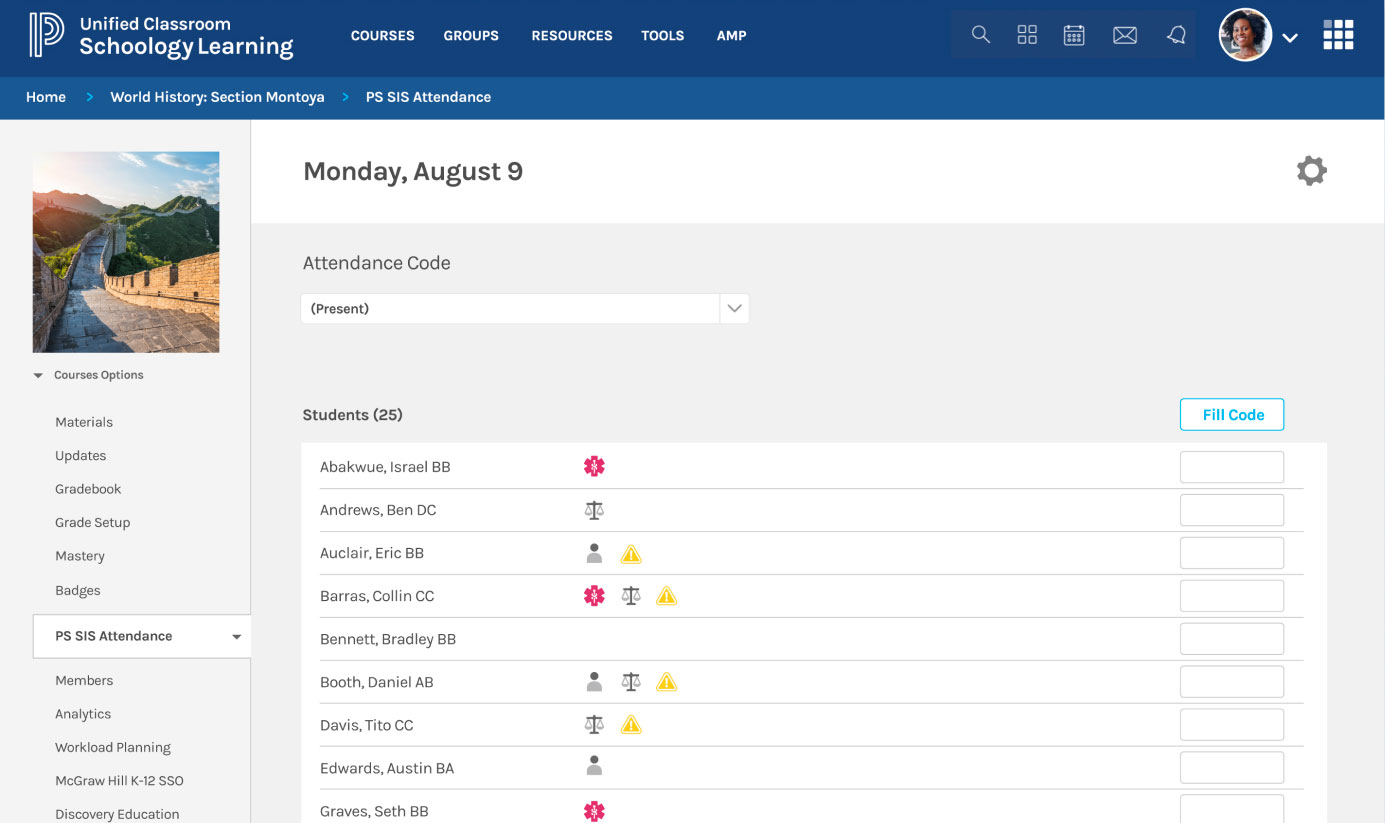Click the medical alert icon for Abakwue, Israel
1385x823 pixels.
pos(594,466)
